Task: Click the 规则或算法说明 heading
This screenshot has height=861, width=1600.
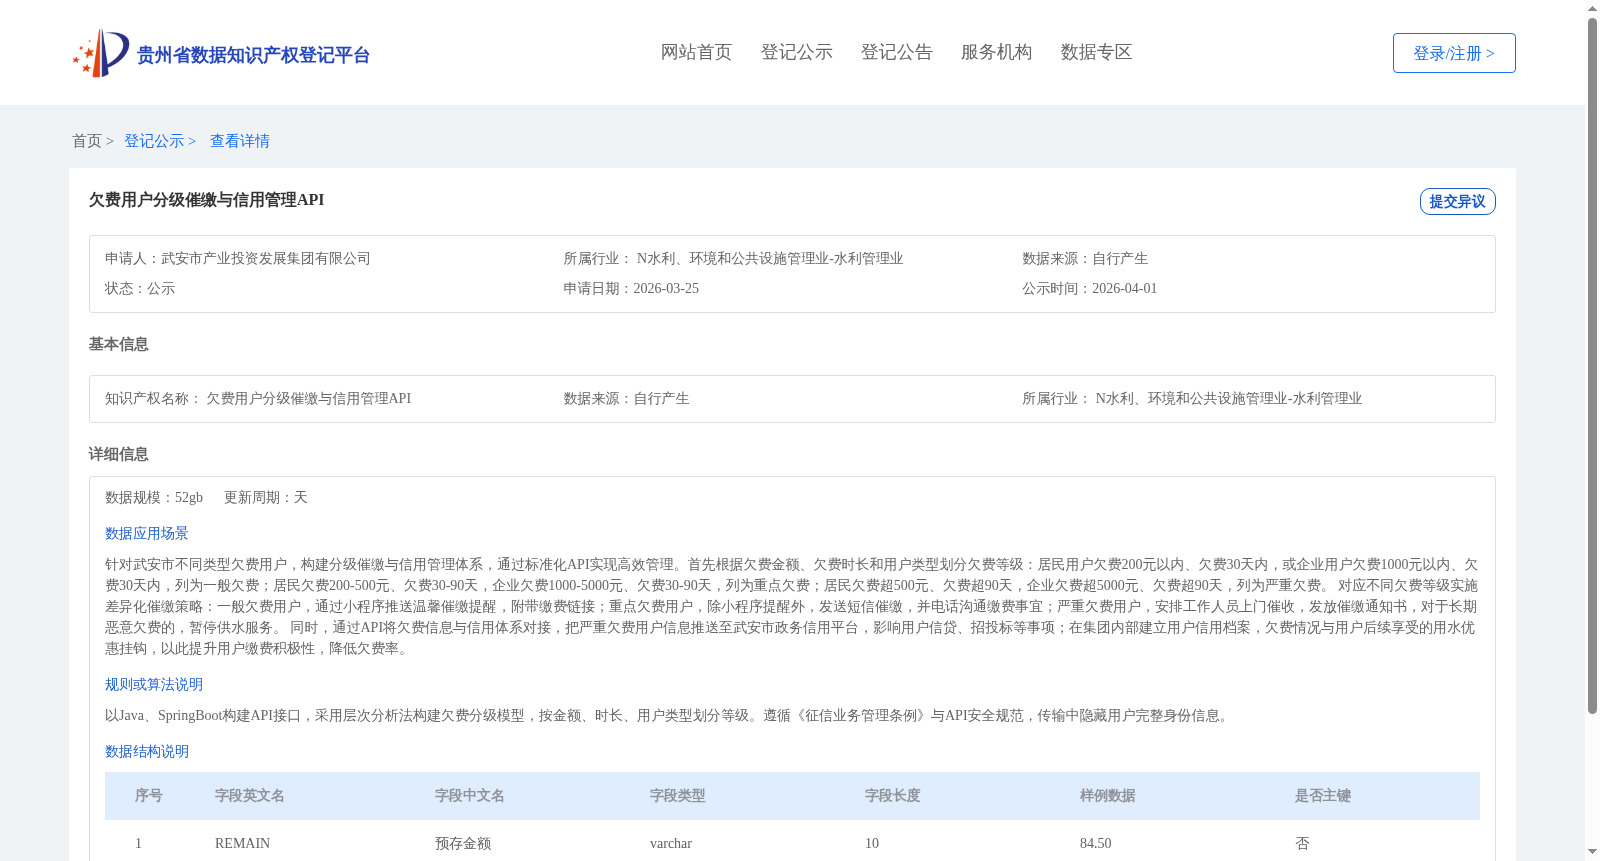Action: 154,684
